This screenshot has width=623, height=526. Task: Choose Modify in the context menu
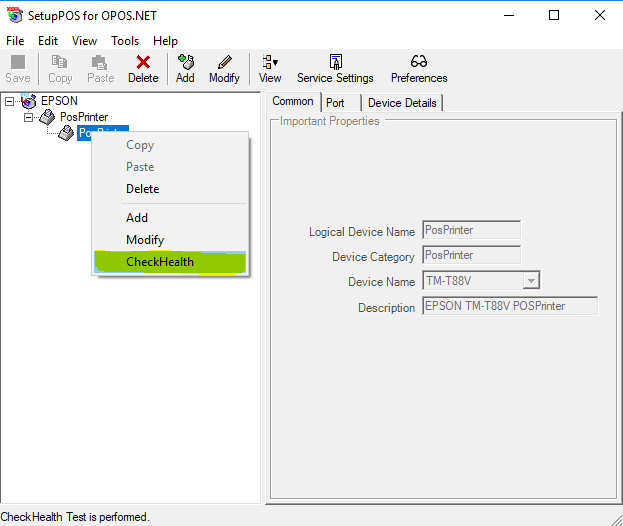(170, 240)
